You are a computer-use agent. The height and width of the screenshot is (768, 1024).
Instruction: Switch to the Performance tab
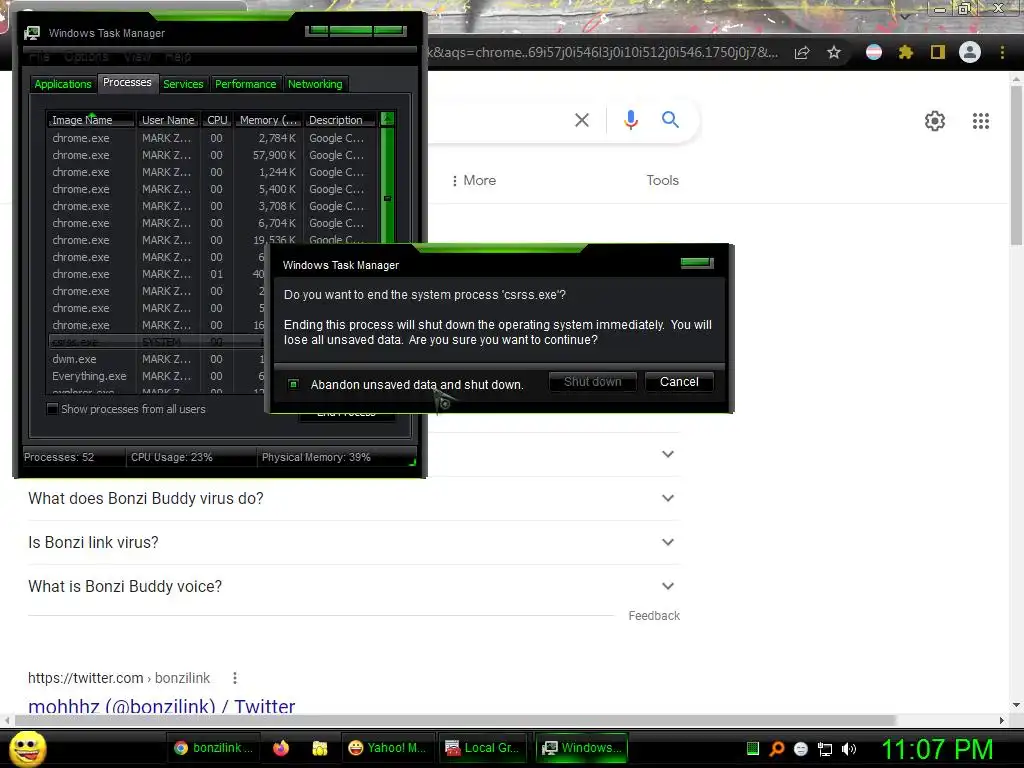point(246,84)
